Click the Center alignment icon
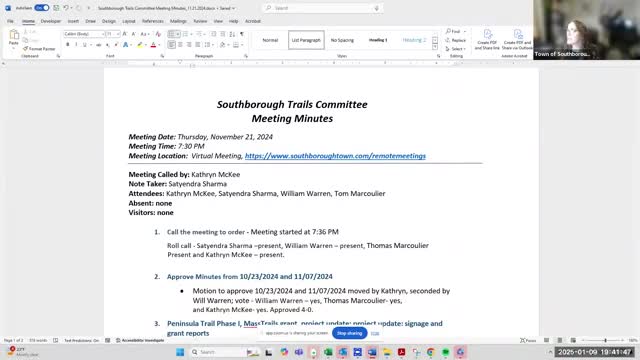The width and height of the screenshot is (640, 360). (180, 44)
